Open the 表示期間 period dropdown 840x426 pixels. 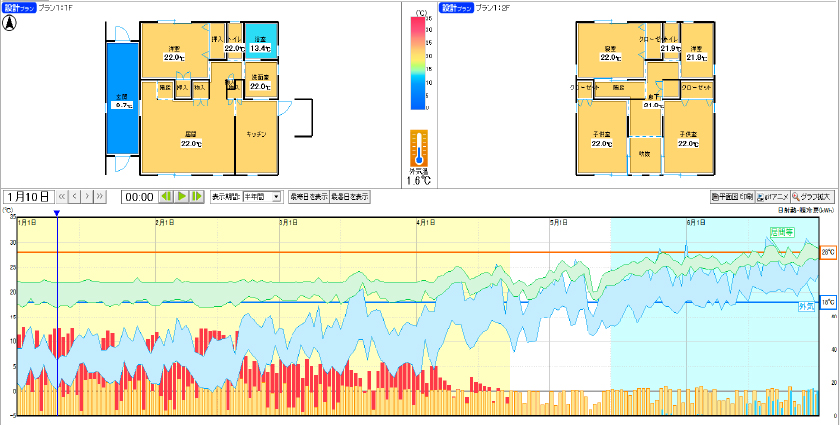261,197
